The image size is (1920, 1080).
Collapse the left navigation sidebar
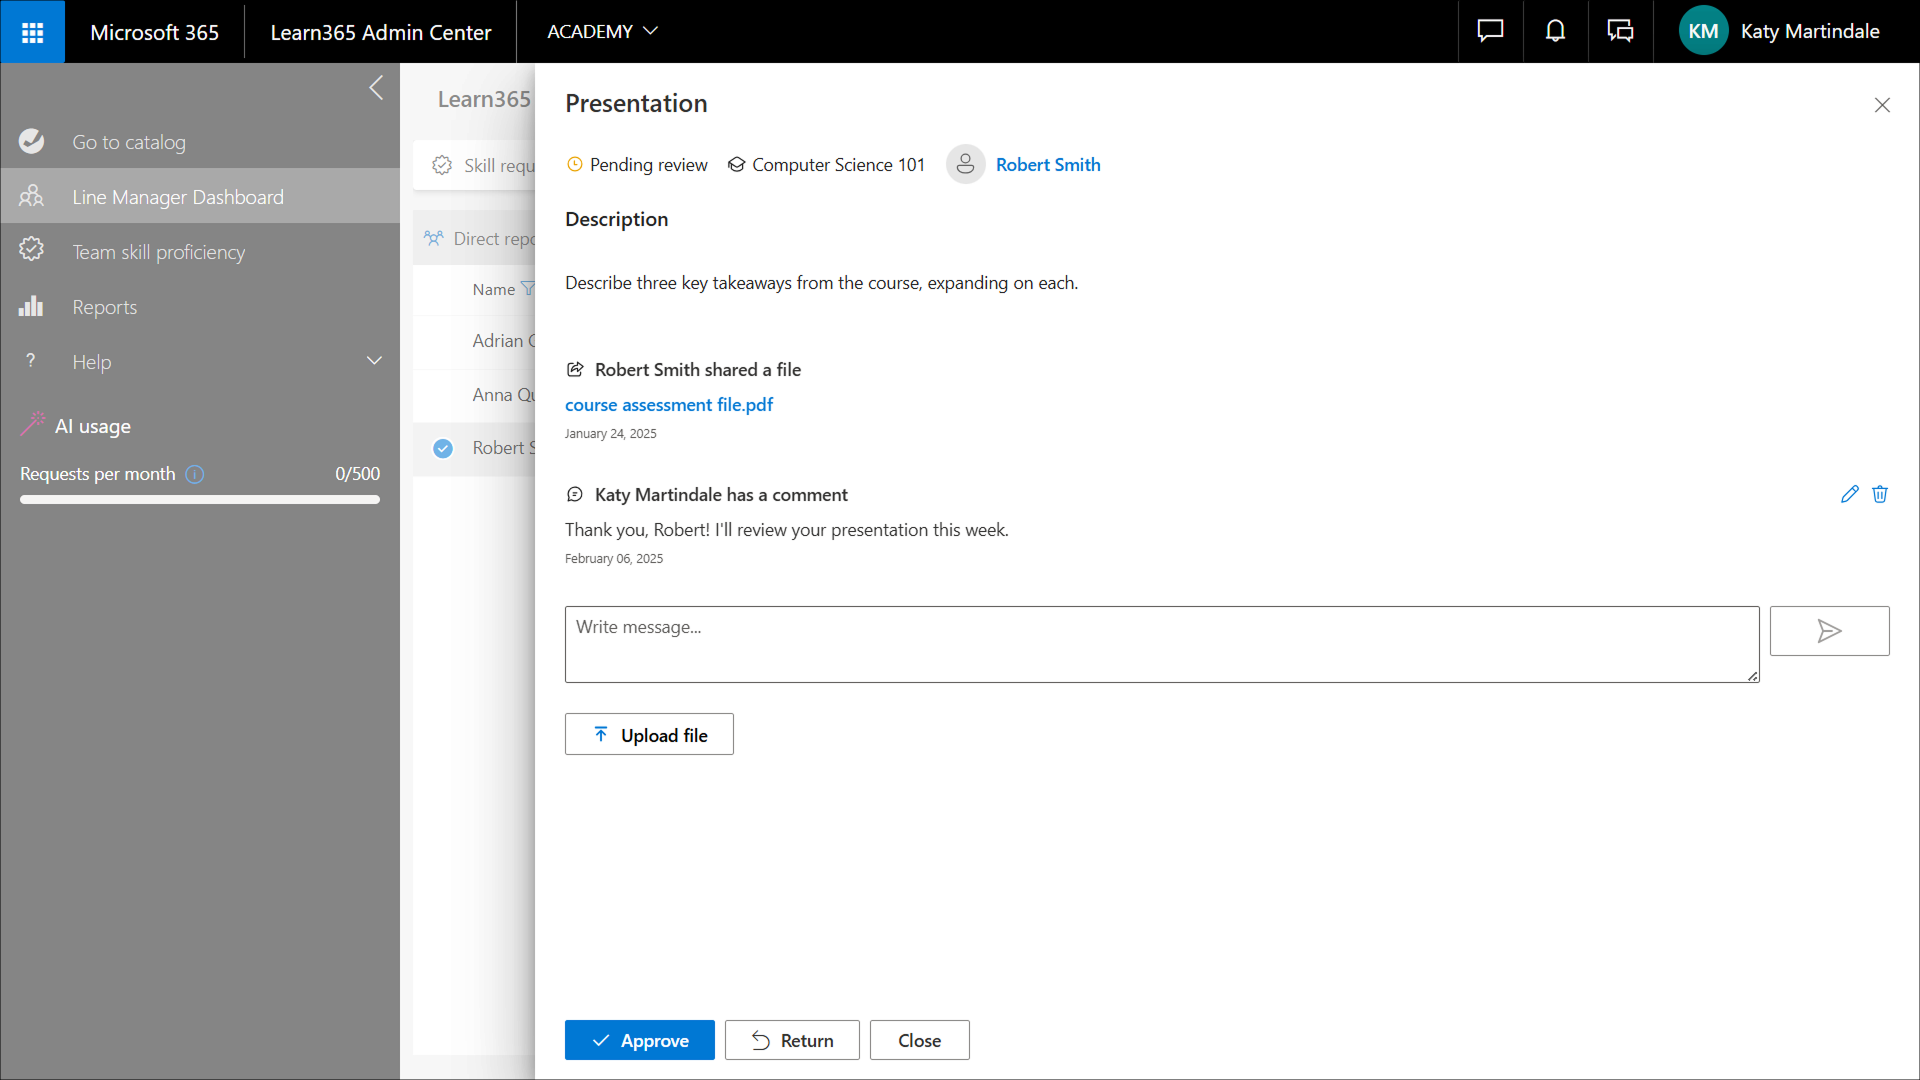coord(376,88)
